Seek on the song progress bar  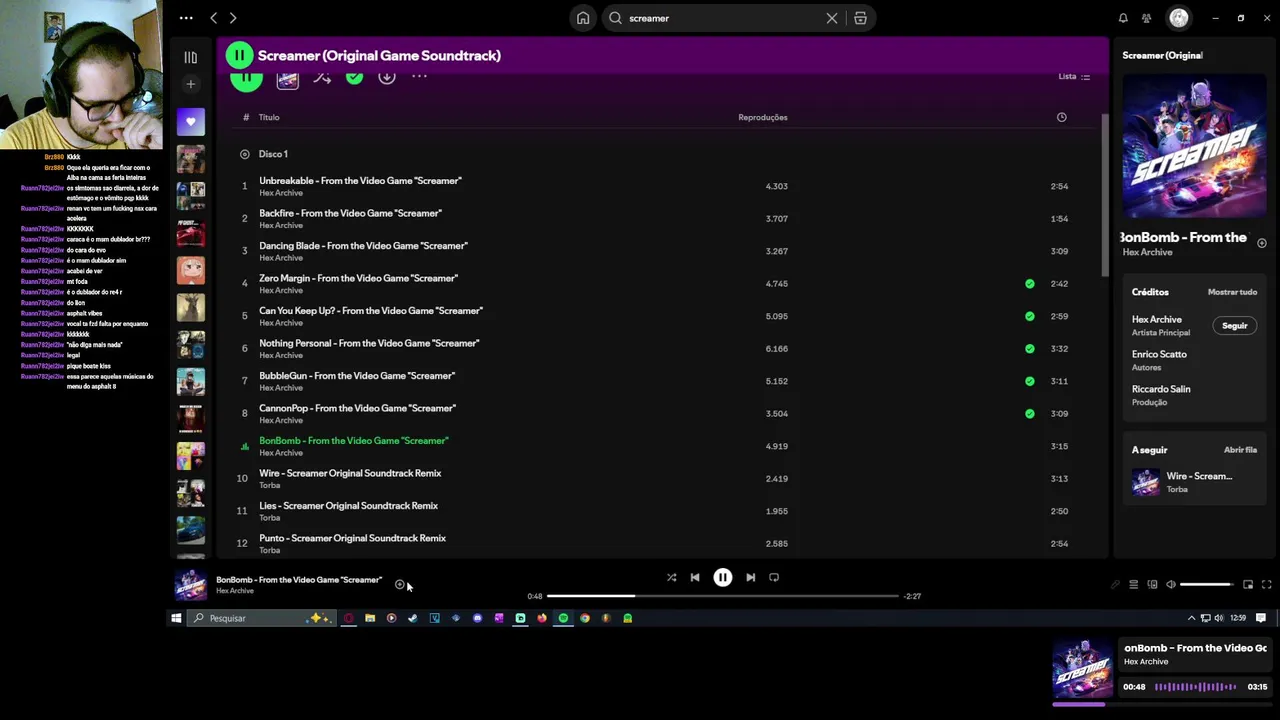coord(723,596)
